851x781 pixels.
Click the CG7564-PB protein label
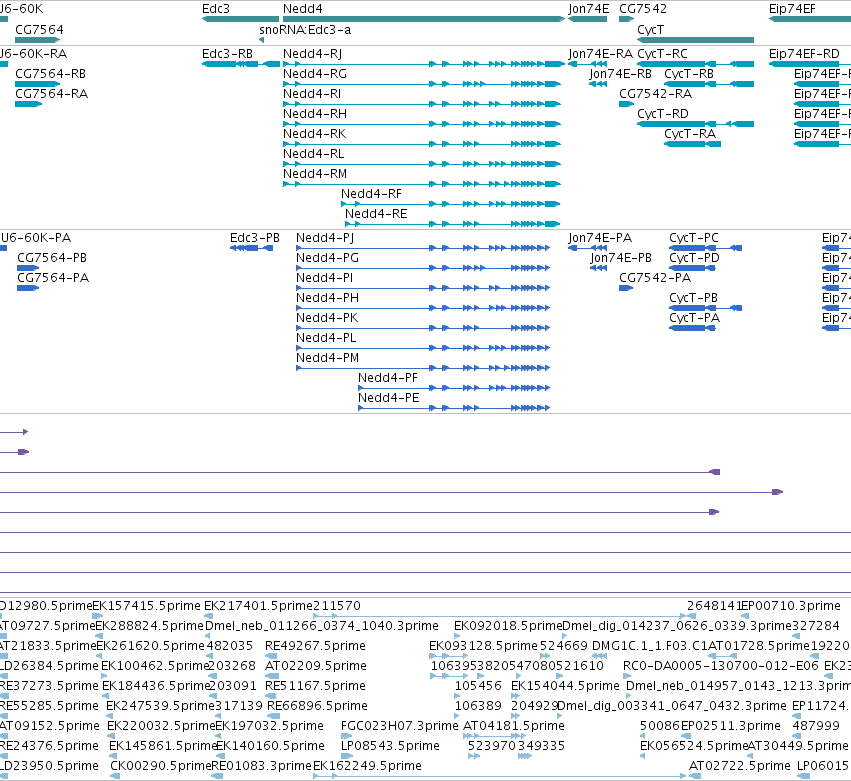(52, 258)
